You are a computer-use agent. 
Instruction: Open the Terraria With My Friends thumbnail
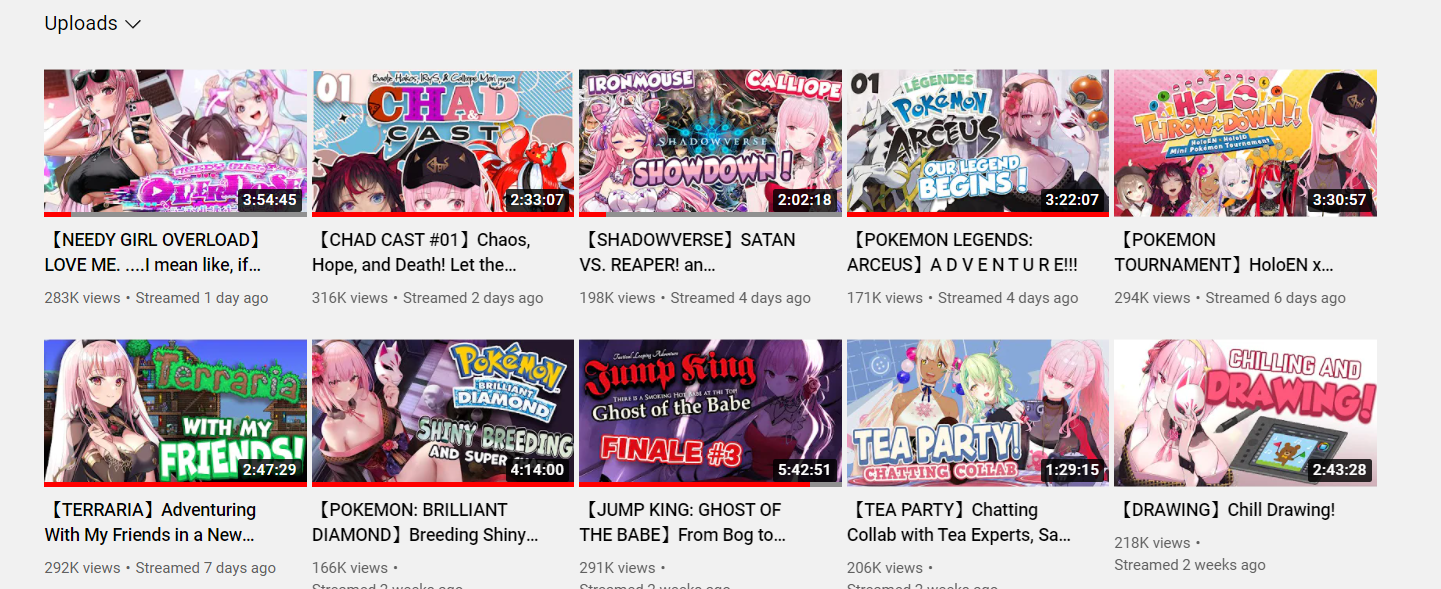[x=176, y=413]
